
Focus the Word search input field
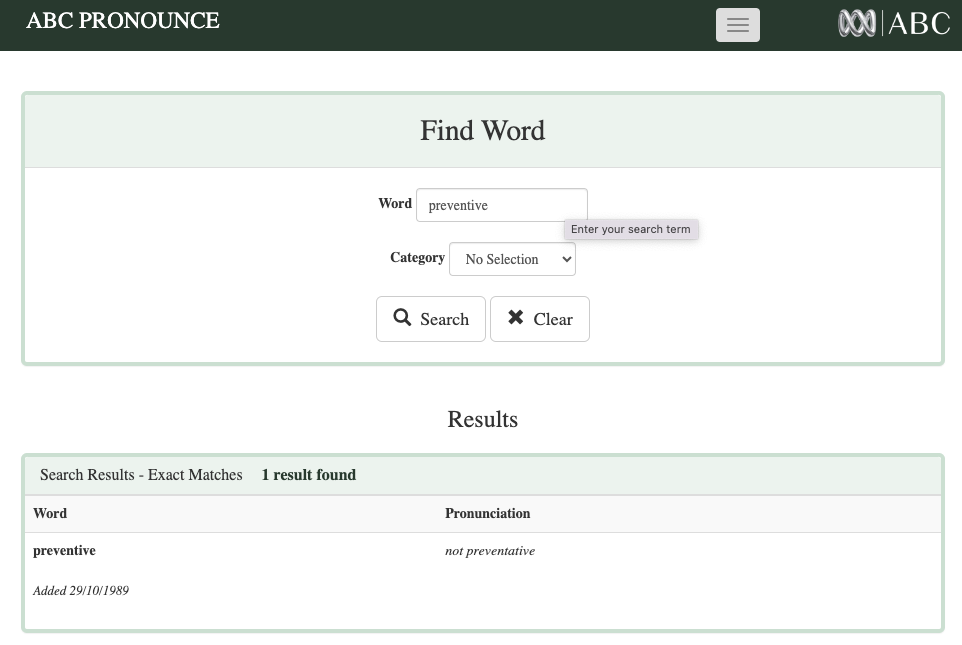[x=501, y=205]
